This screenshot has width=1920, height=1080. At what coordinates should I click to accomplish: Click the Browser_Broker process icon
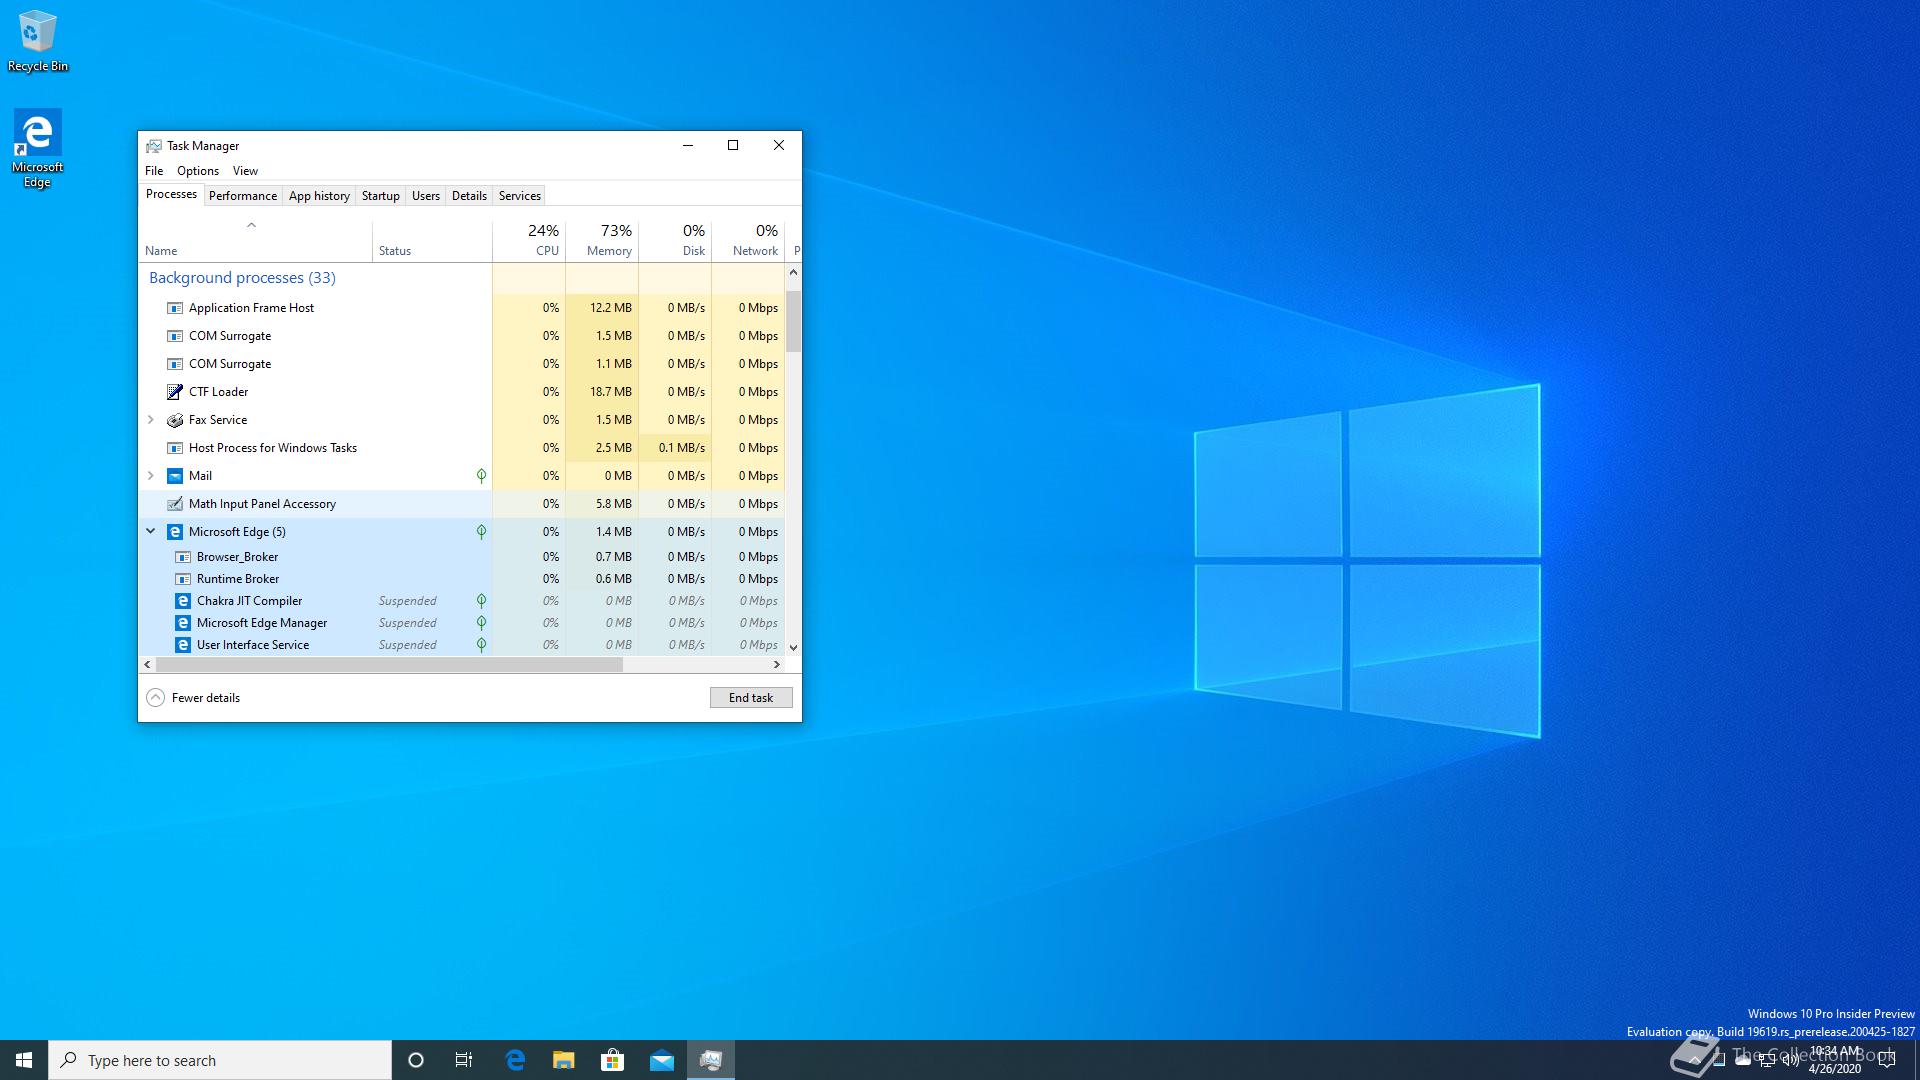tap(183, 557)
